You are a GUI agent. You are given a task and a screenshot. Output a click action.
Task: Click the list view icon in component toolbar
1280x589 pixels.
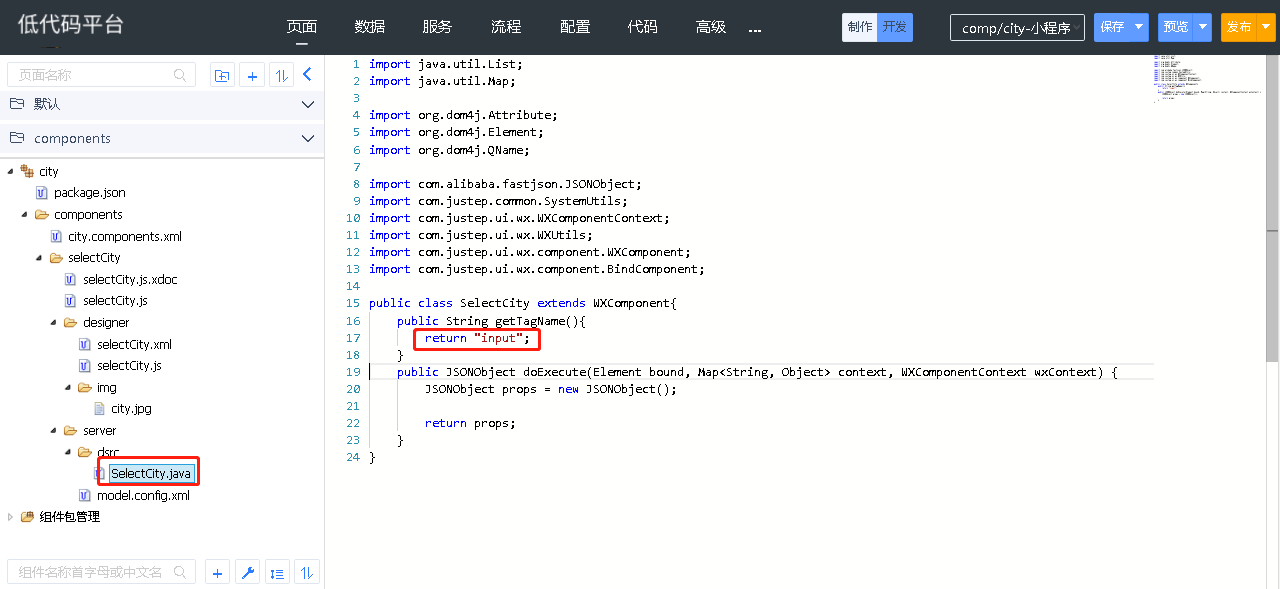pyautogui.click(x=278, y=573)
